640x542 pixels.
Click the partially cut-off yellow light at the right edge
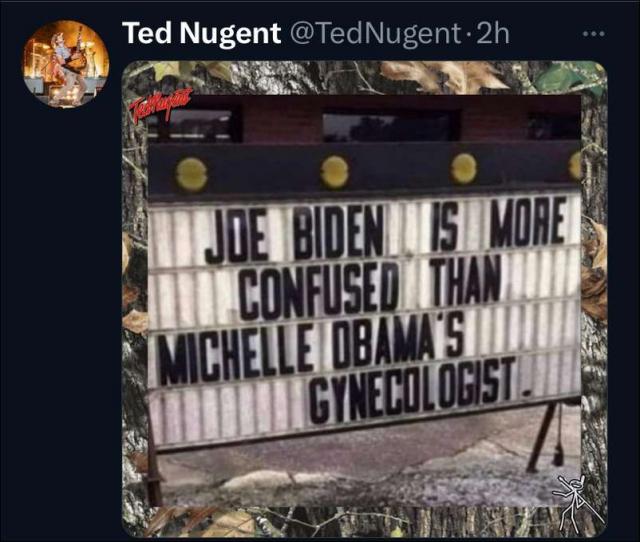pos(575,165)
